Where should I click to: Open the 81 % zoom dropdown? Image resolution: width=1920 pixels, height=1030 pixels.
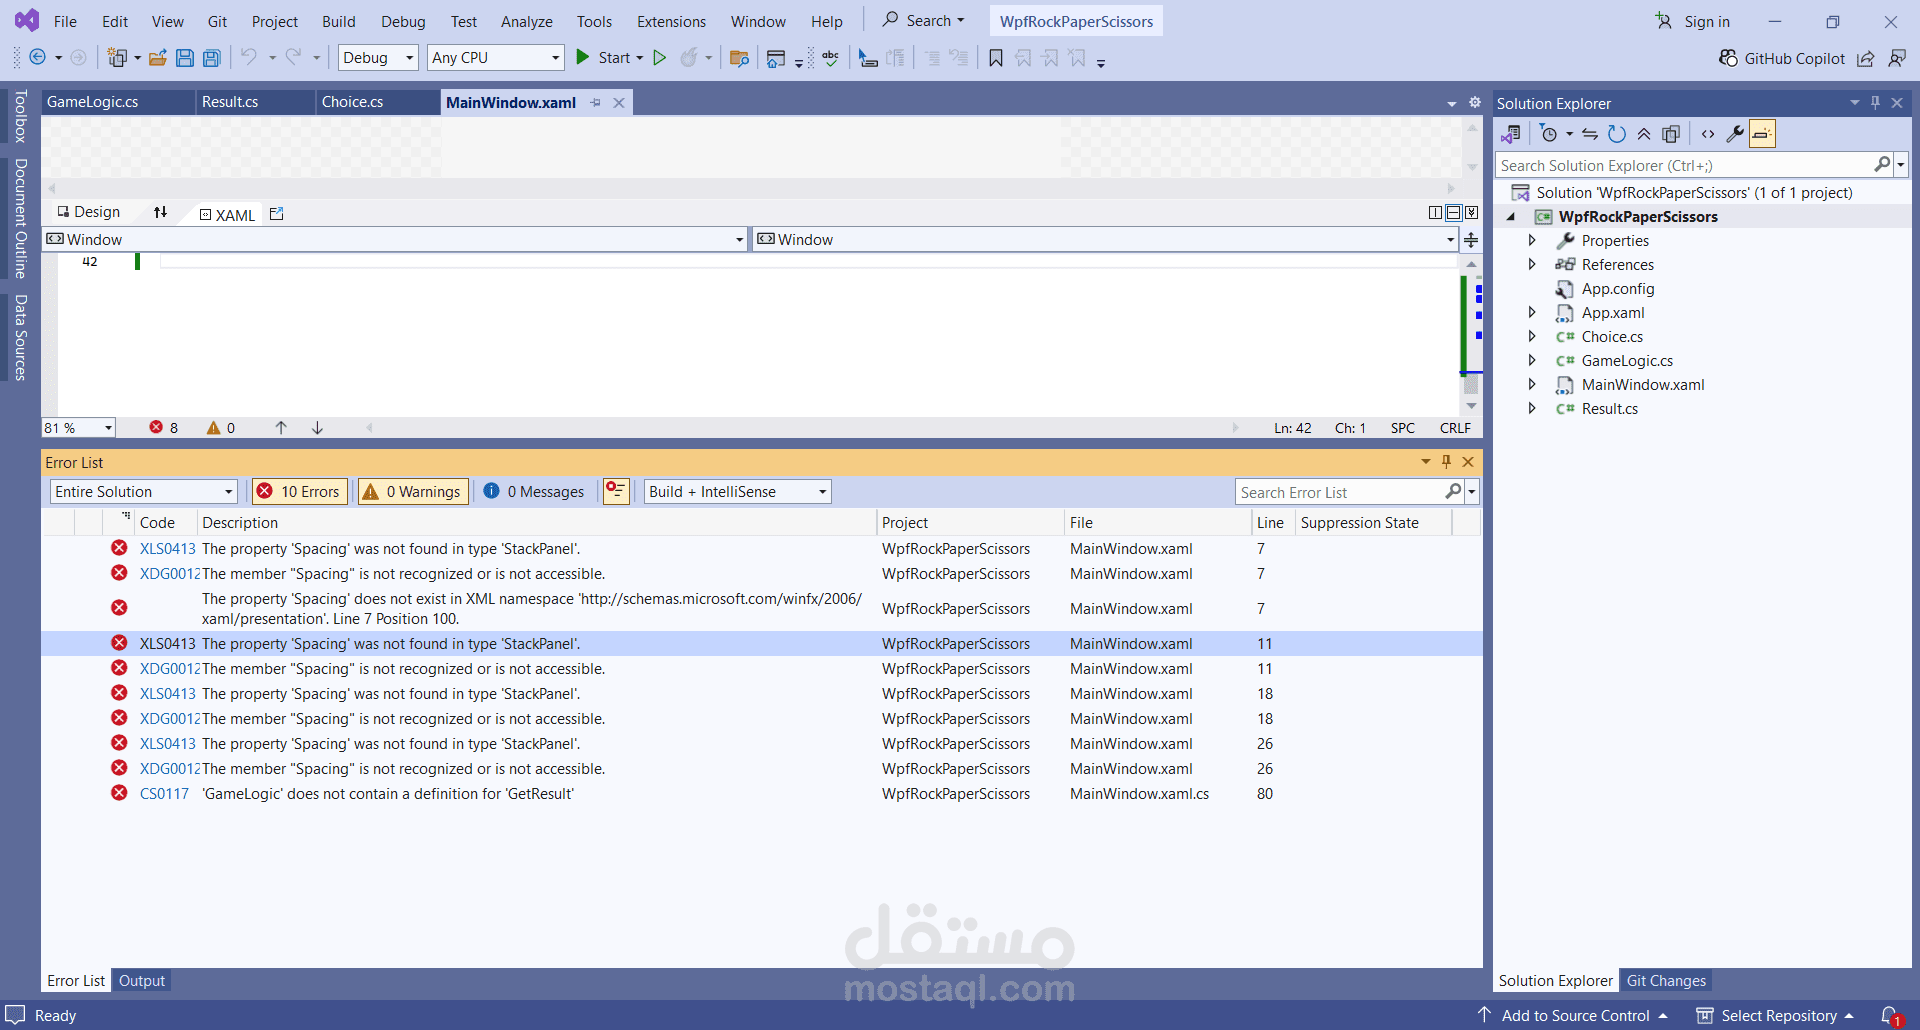click(78, 428)
